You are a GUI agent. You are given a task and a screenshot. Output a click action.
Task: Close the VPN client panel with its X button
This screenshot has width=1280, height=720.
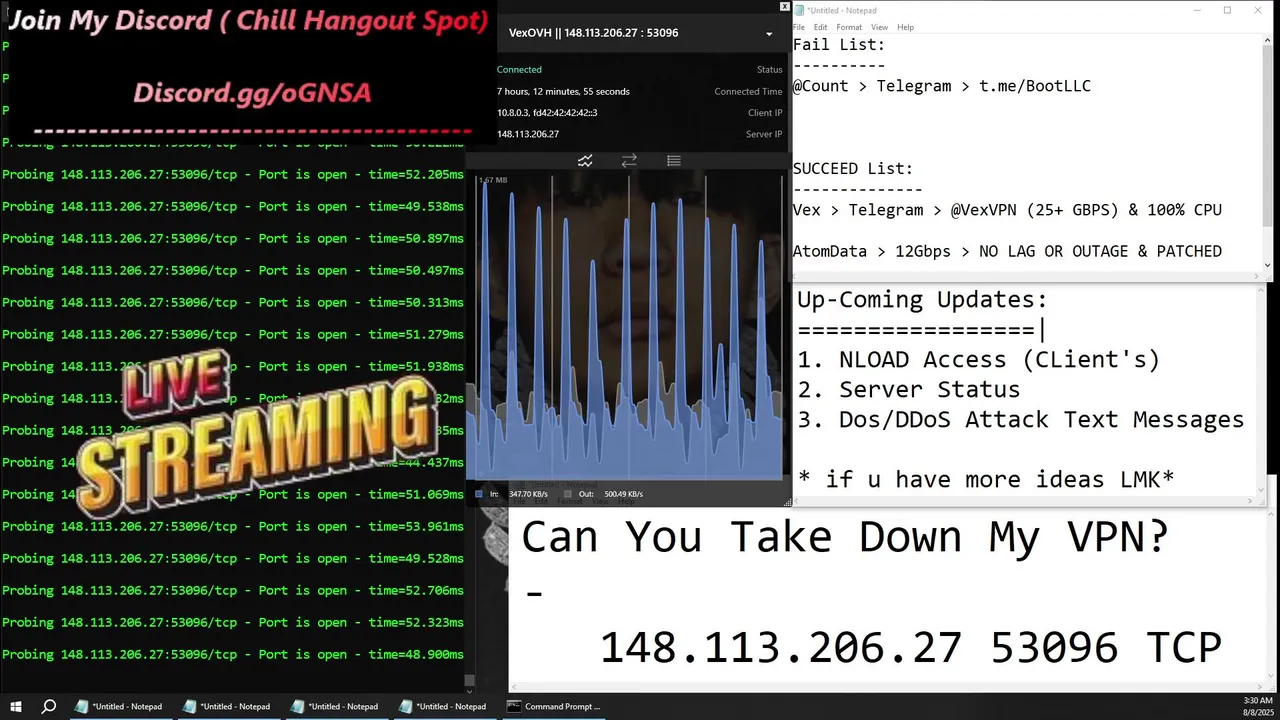pyautogui.click(x=784, y=7)
